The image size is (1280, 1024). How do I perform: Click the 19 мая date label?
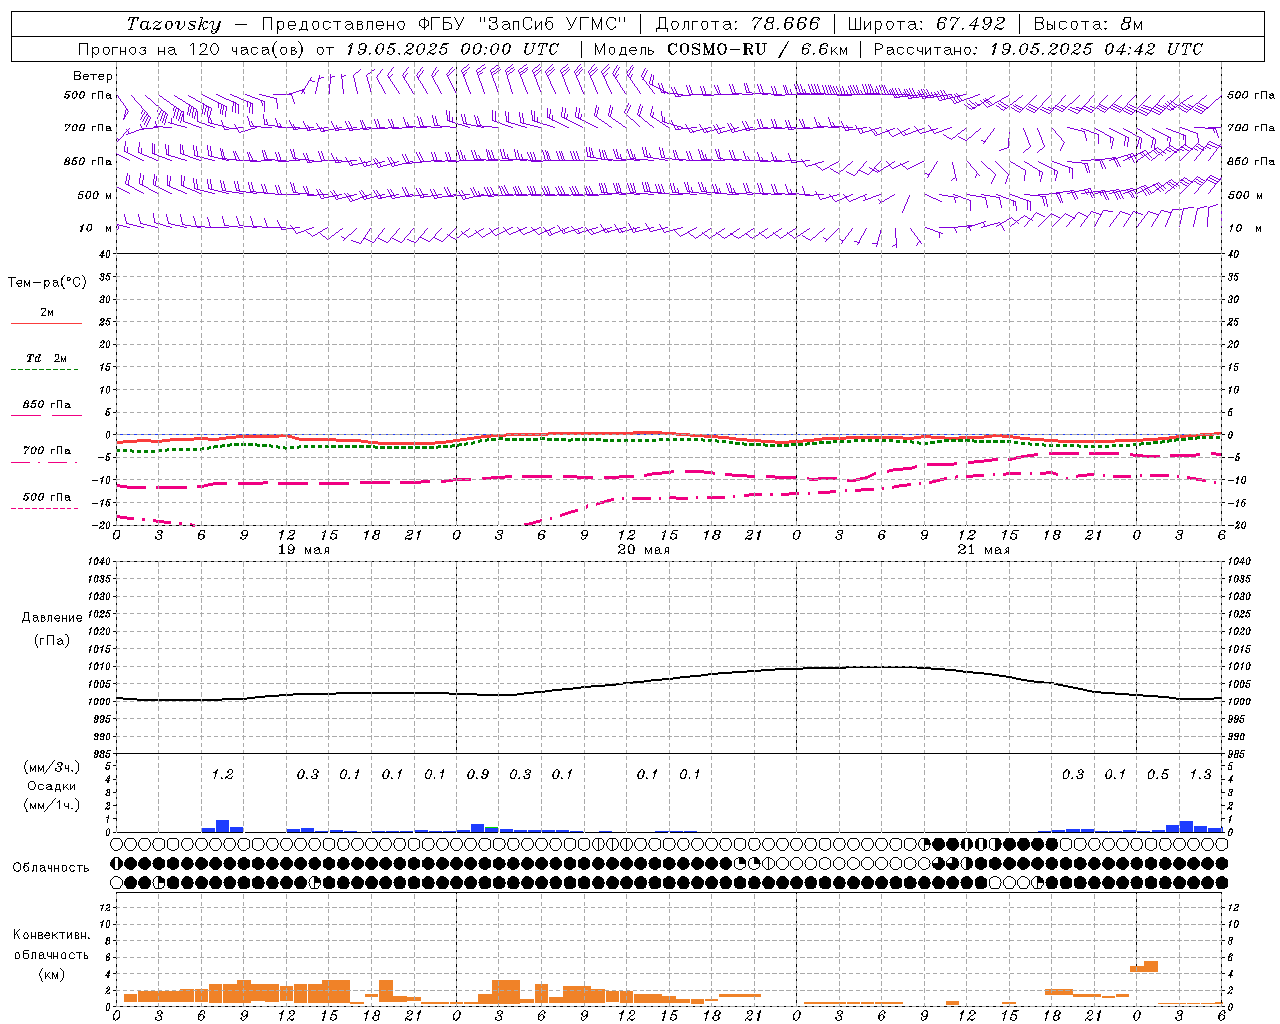point(304,550)
